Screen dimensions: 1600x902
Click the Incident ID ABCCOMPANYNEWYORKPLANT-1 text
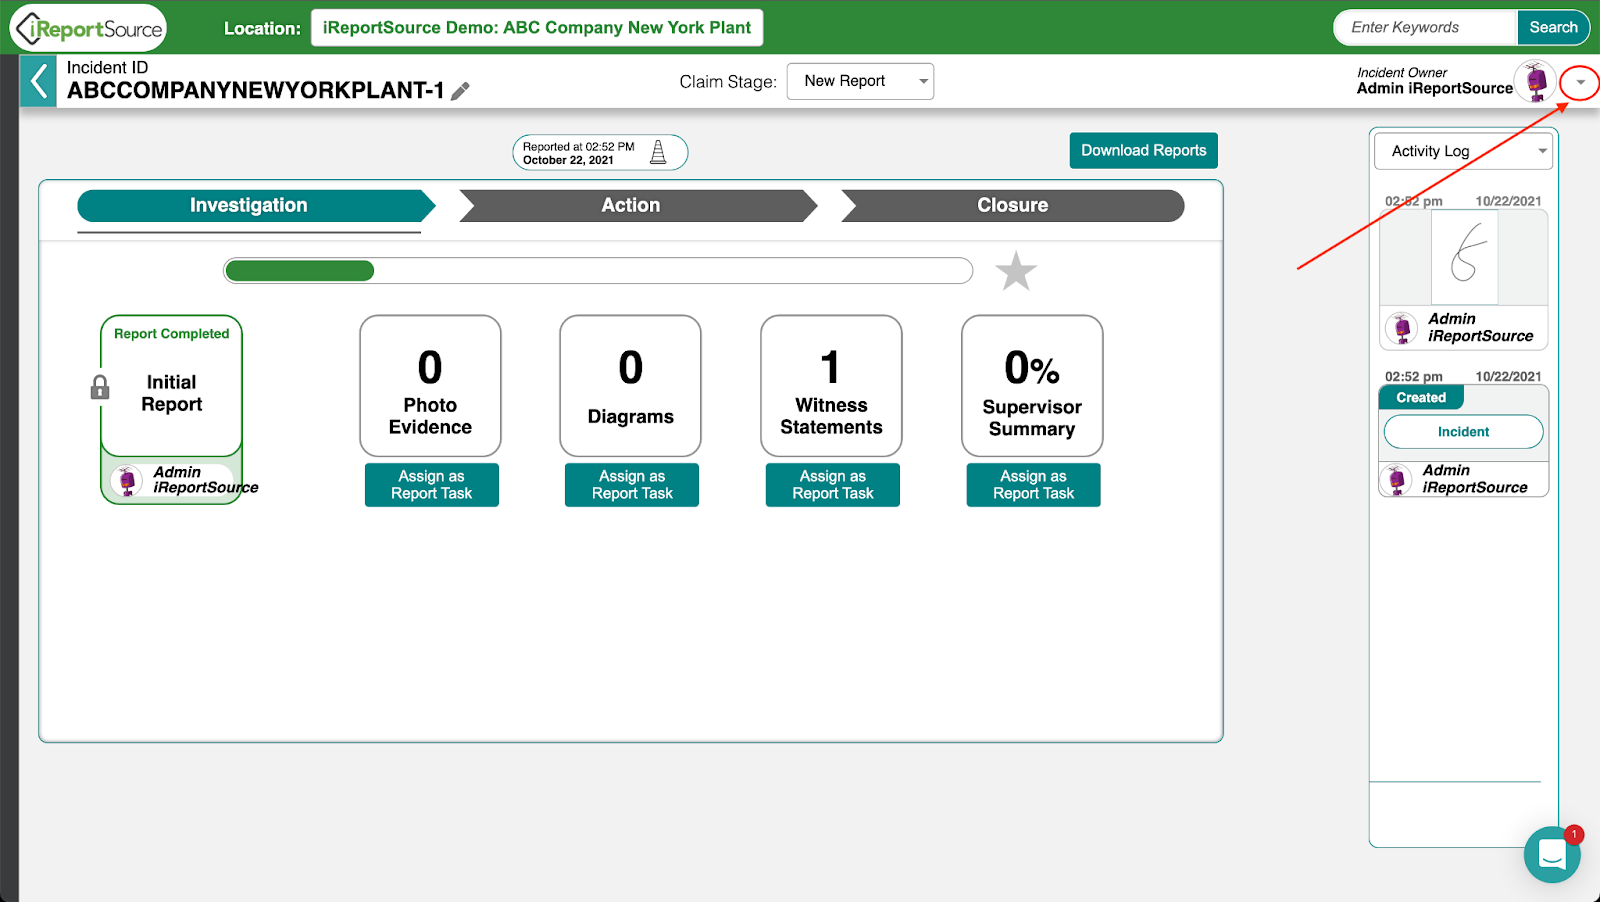(x=256, y=91)
